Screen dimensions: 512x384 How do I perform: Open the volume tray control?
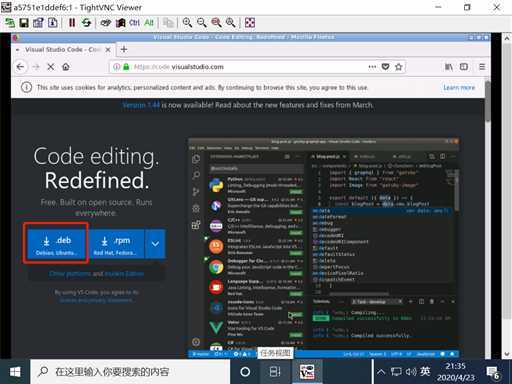(411, 371)
